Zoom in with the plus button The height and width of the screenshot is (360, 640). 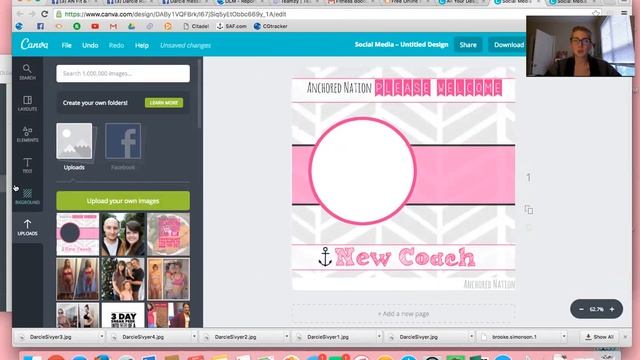coord(612,309)
